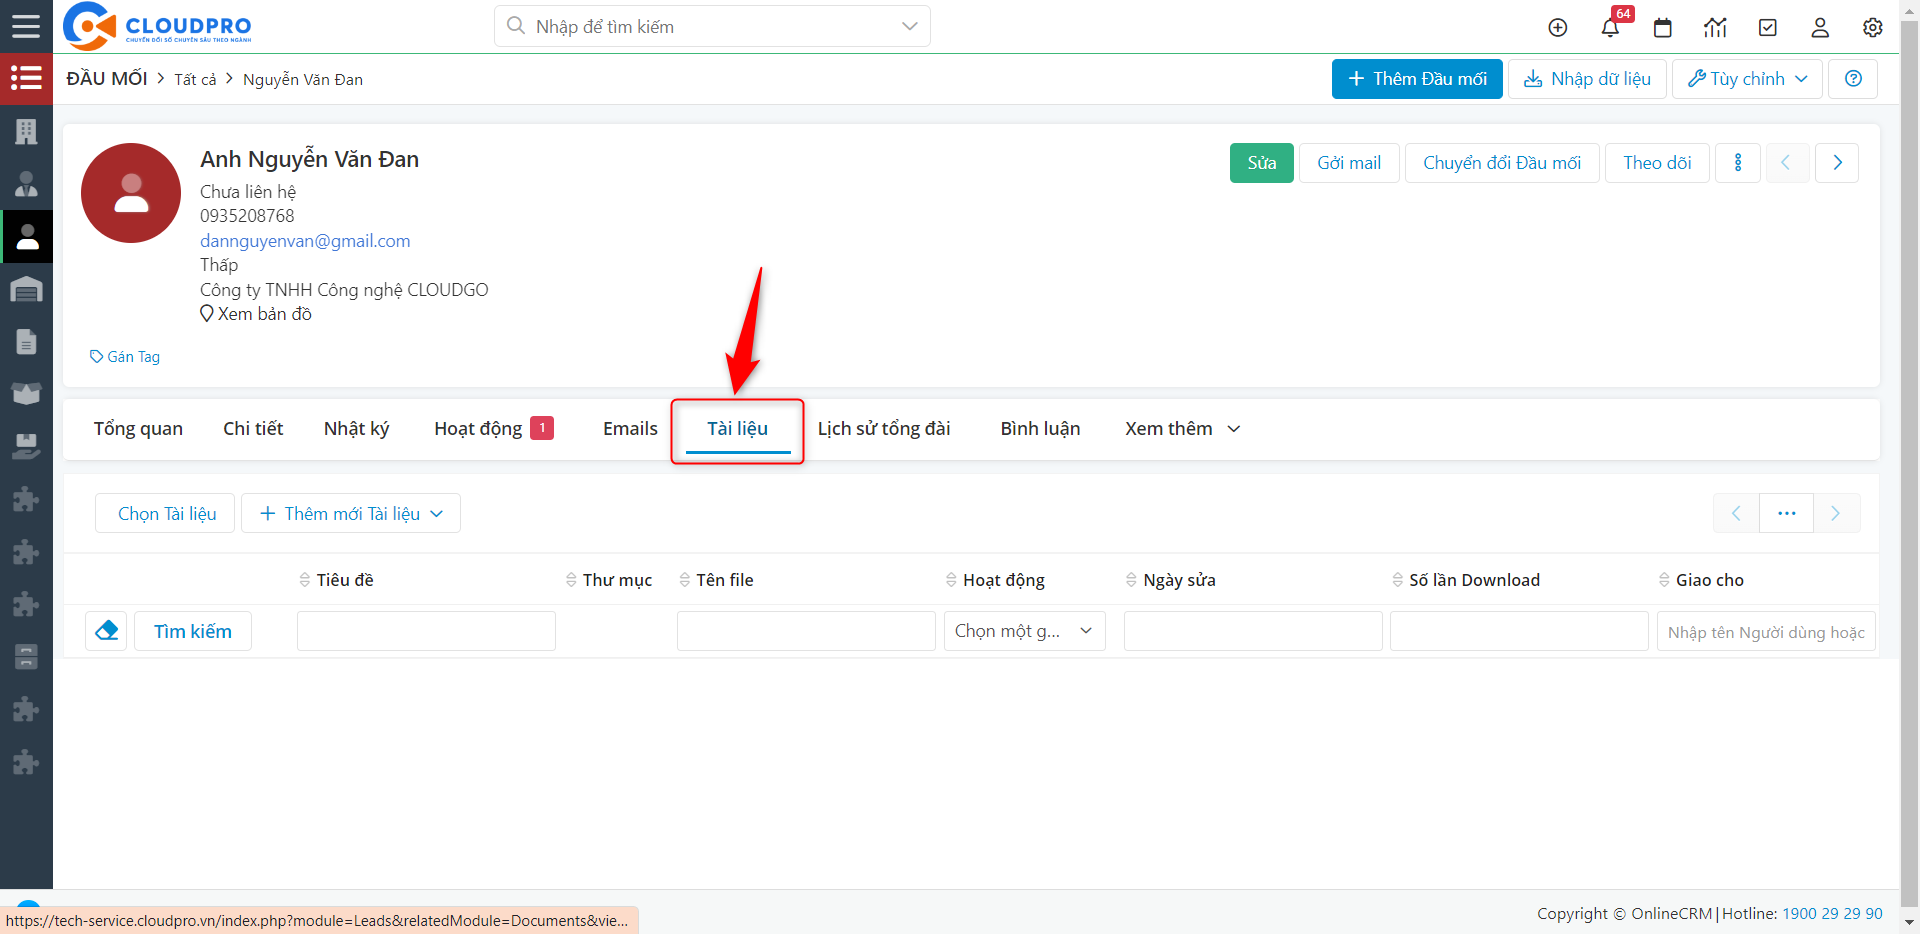The width and height of the screenshot is (1920, 934).
Task: Open the more actions vertical dots button
Action: (x=1738, y=163)
